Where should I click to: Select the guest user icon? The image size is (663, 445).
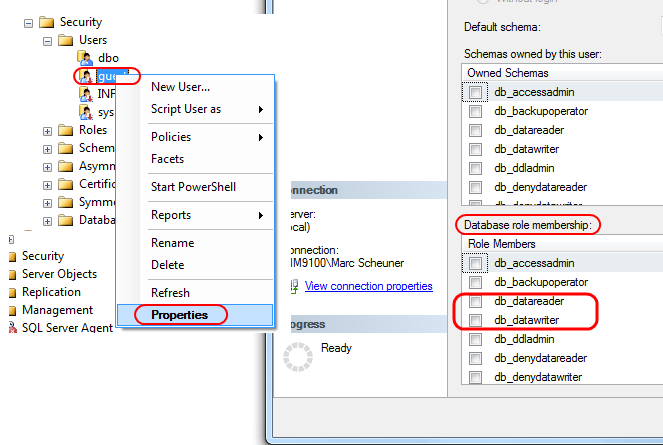[x=86, y=77]
